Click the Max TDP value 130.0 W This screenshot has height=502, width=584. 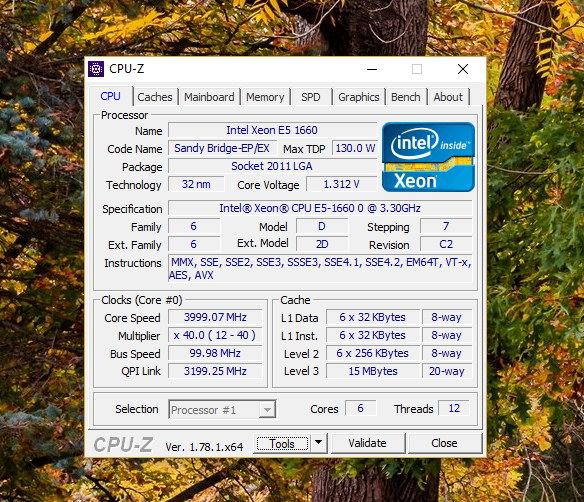click(355, 148)
